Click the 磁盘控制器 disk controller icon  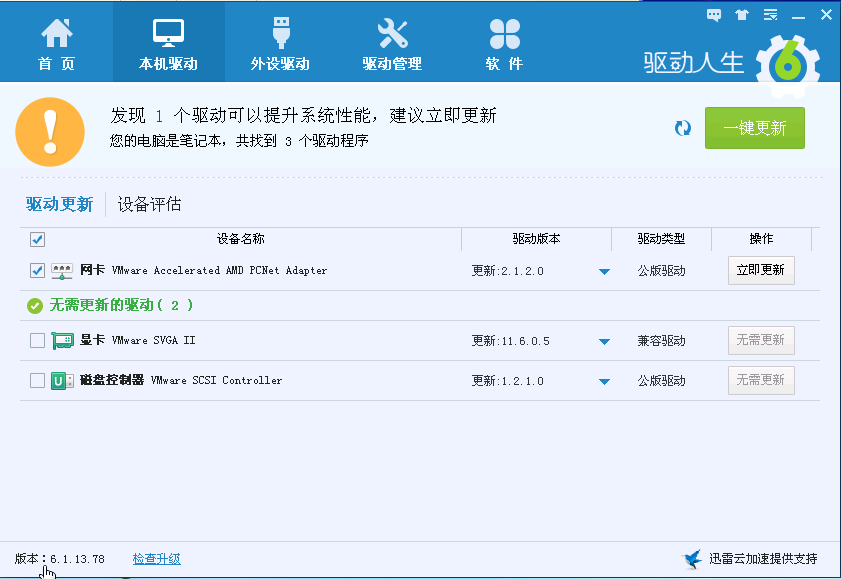[x=62, y=381]
